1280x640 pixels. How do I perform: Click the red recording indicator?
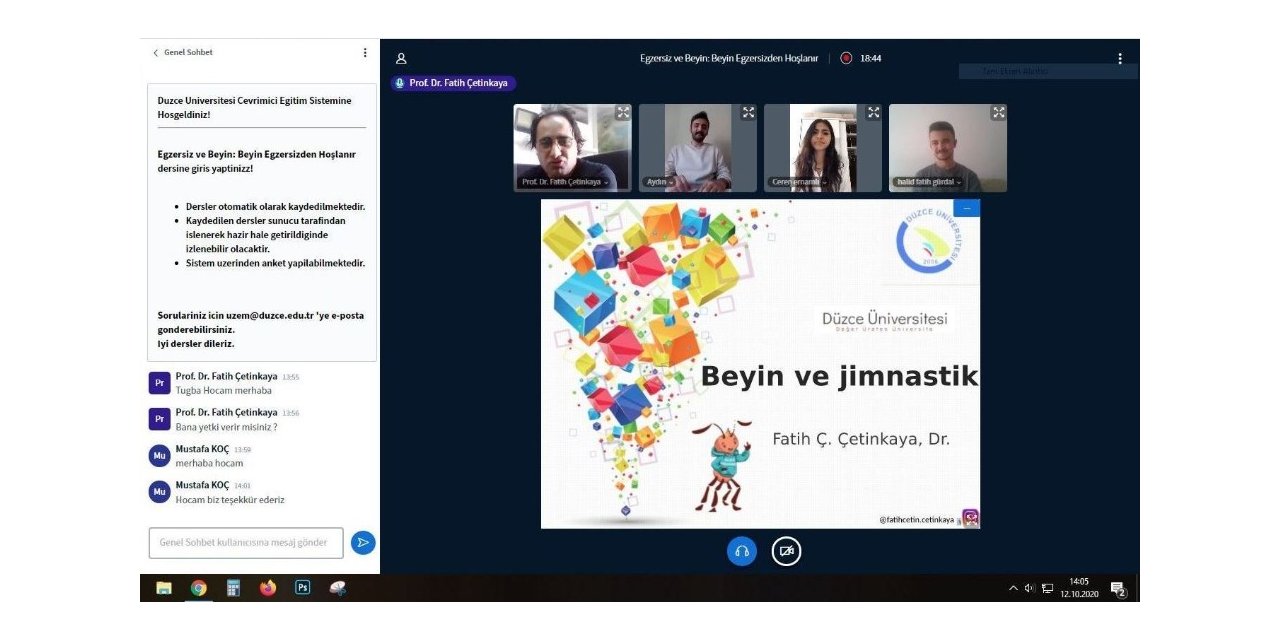tap(846, 58)
